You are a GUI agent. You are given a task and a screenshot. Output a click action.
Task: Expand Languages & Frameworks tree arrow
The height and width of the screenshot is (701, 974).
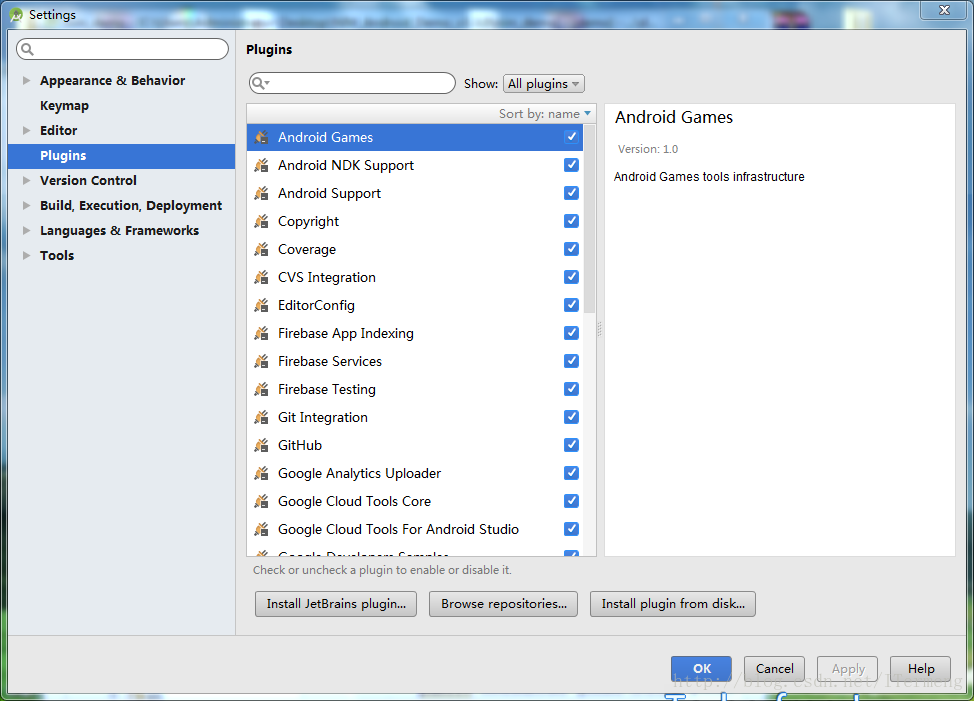(26, 230)
